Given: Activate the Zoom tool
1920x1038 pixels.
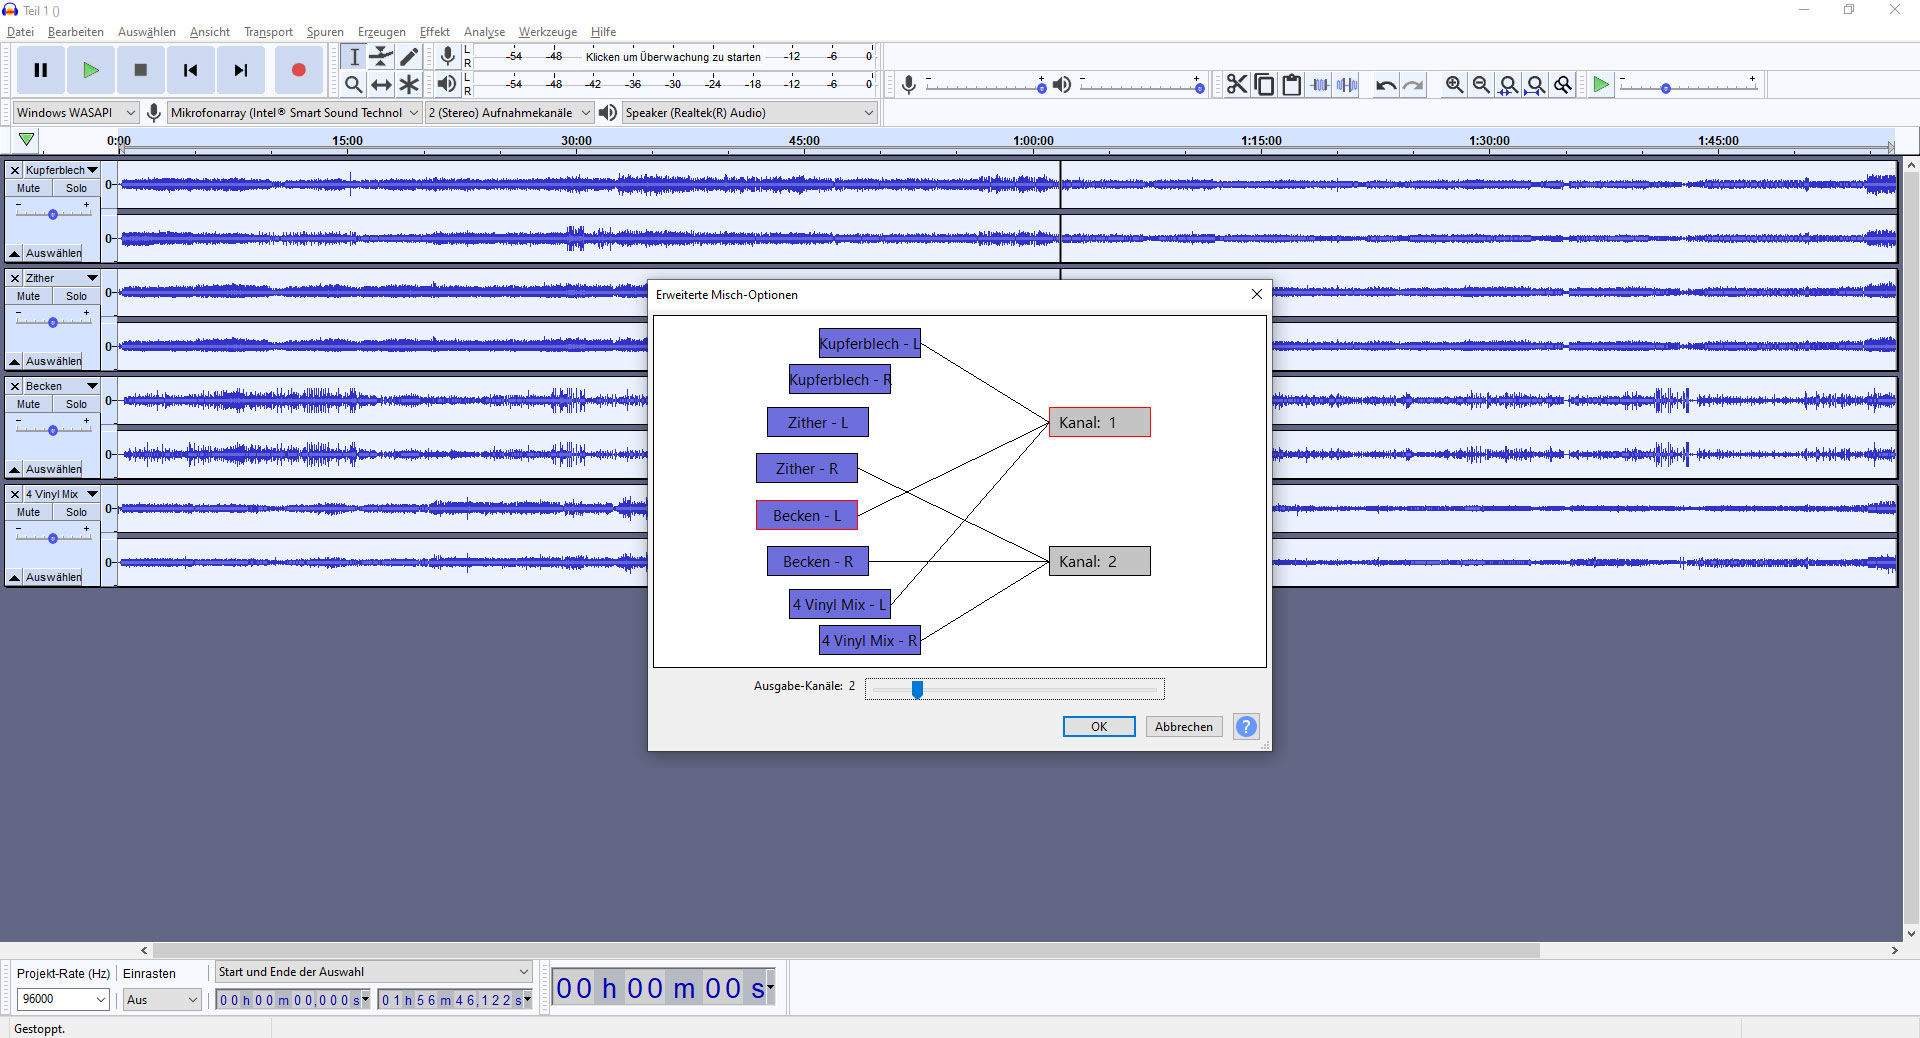Looking at the screenshot, I should click(x=353, y=84).
